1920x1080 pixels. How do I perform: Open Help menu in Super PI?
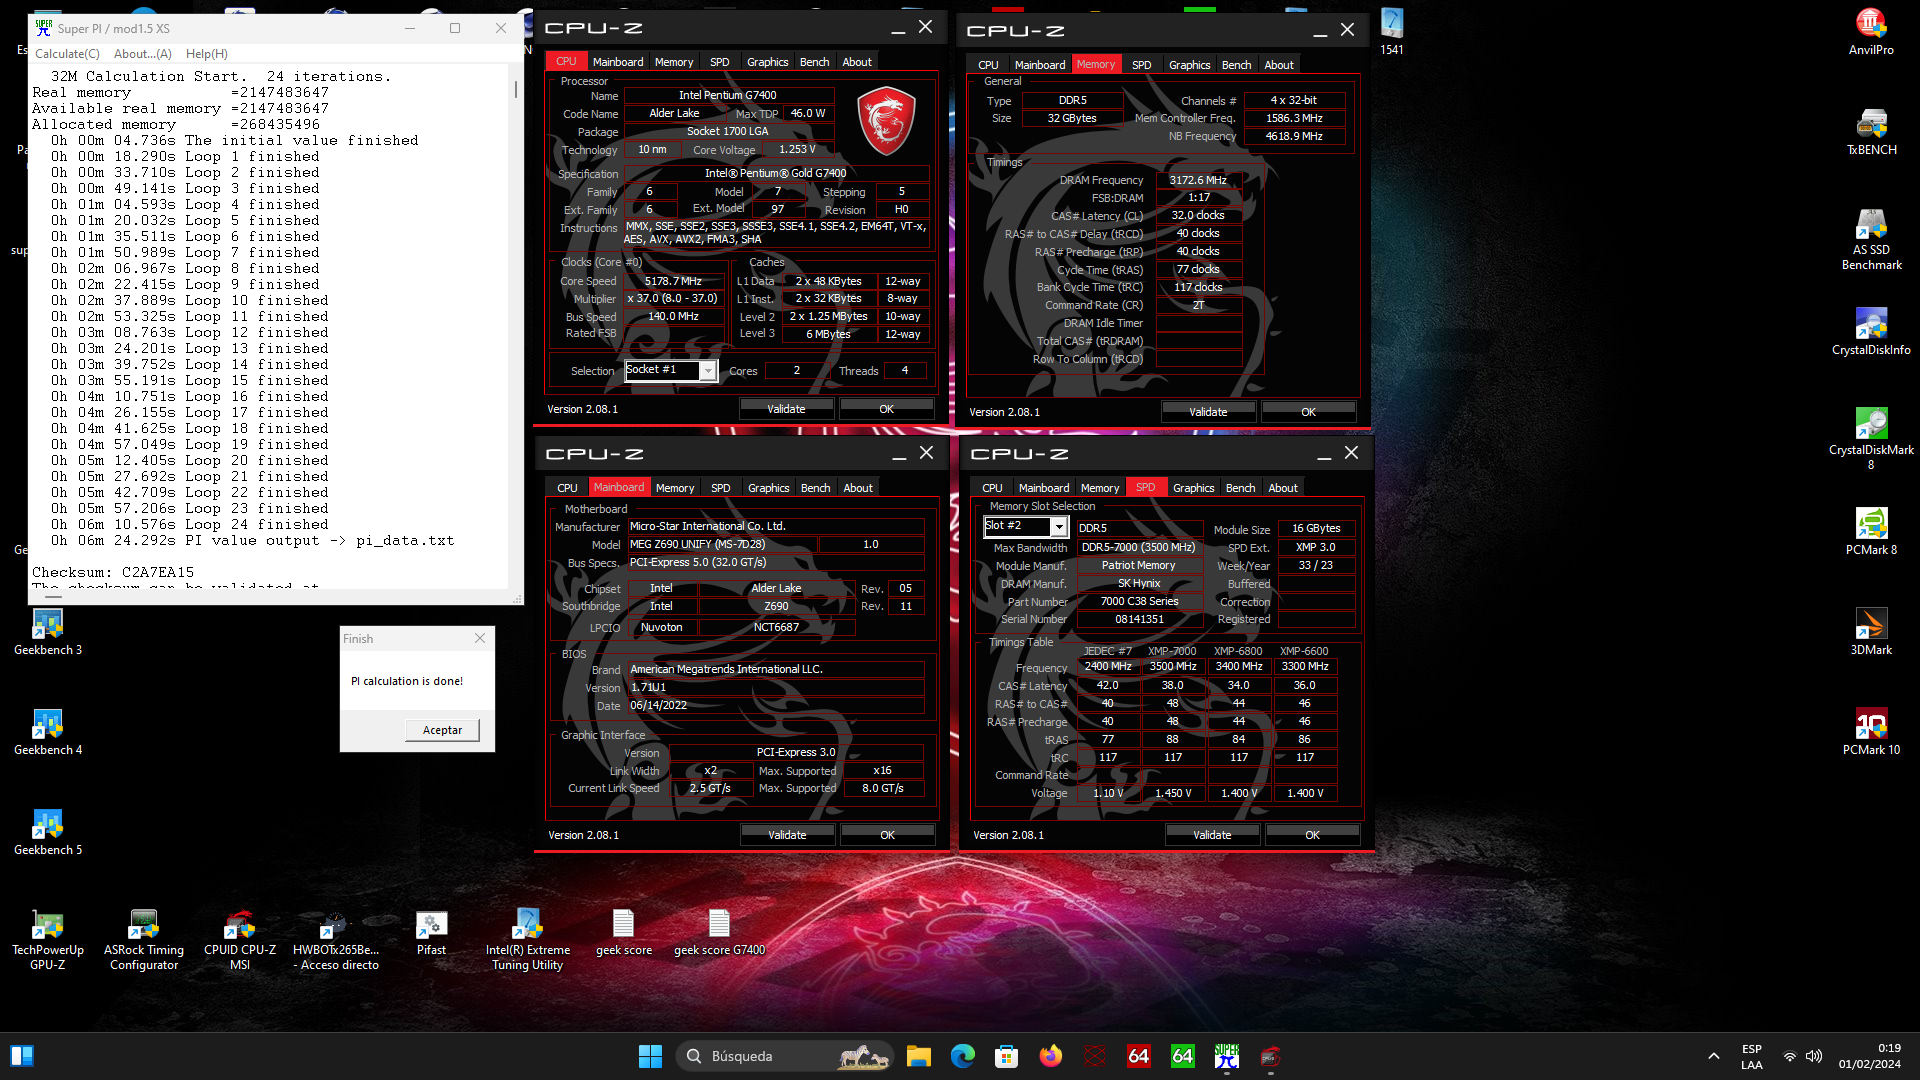tap(207, 54)
